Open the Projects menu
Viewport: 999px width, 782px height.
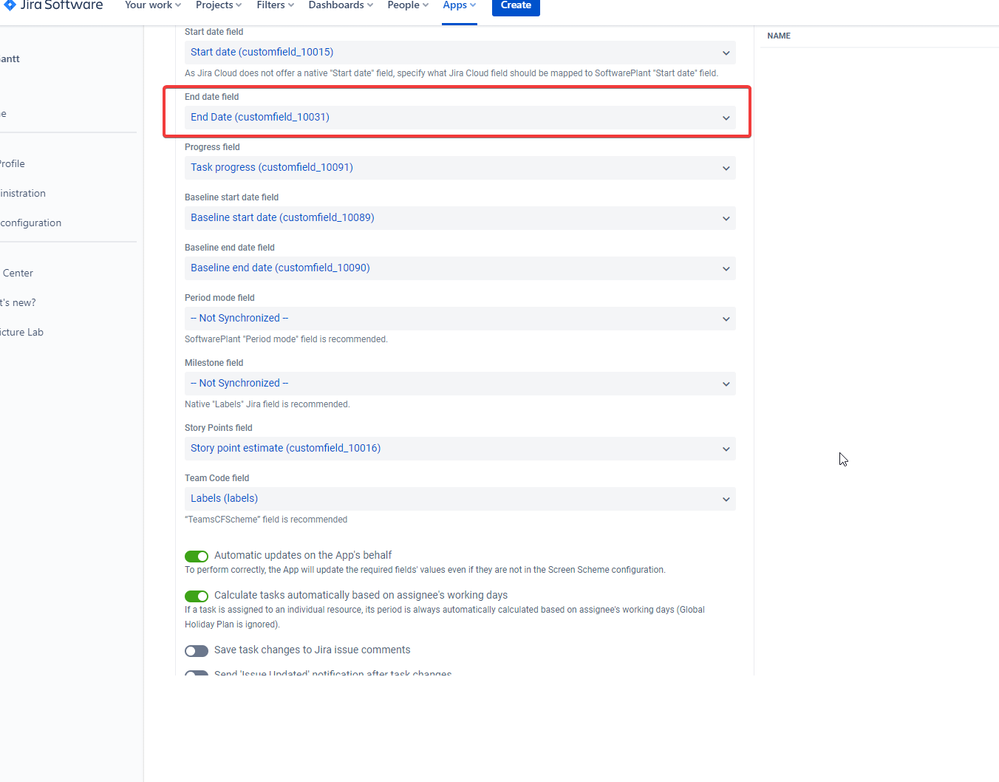[x=219, y=5]
